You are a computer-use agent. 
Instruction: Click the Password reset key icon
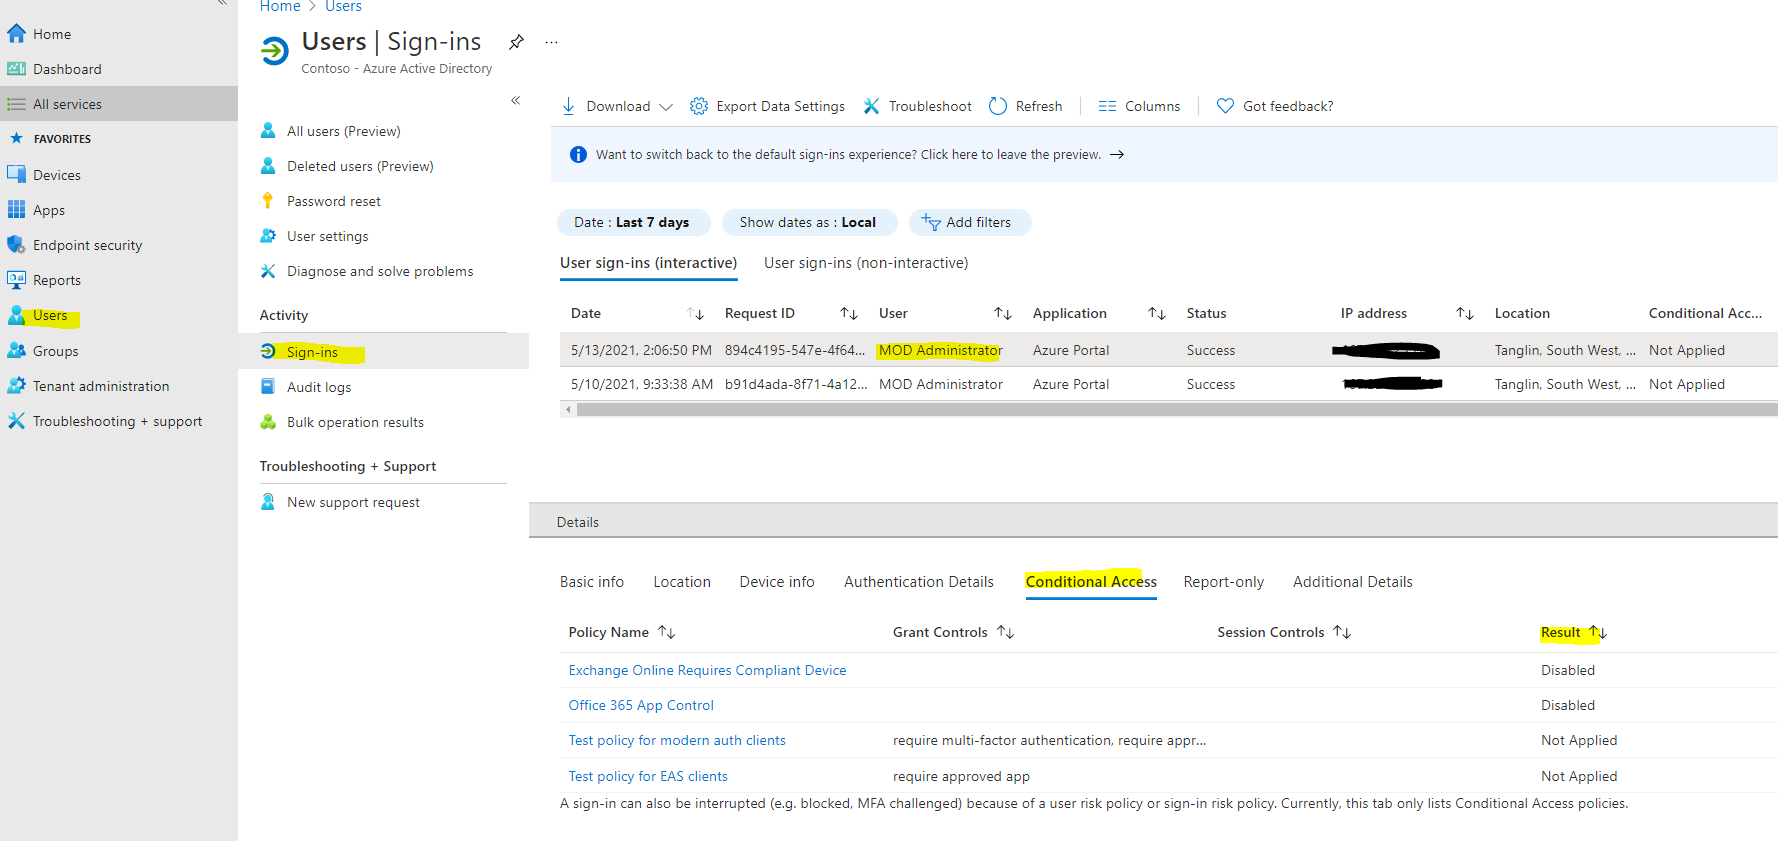coord(267,200)
